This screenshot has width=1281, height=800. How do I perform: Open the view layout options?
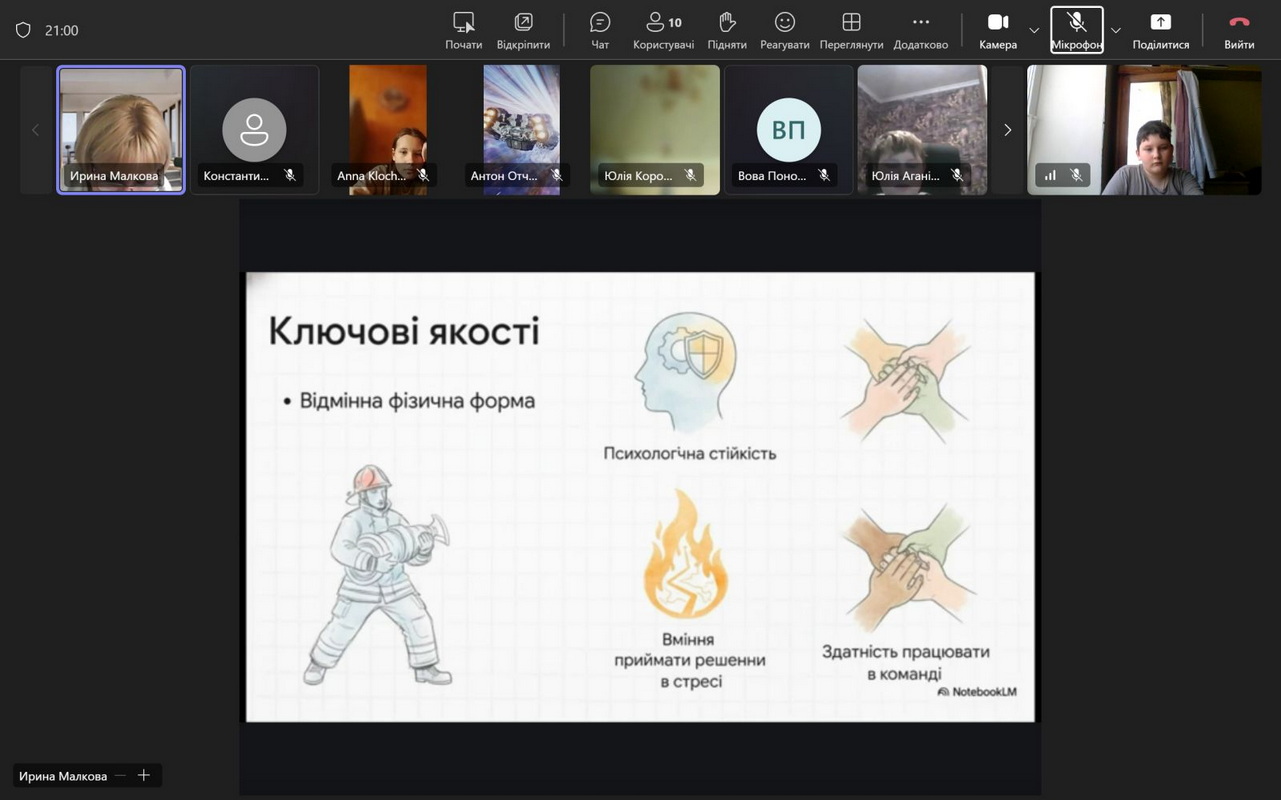click(x=851, y=30)
